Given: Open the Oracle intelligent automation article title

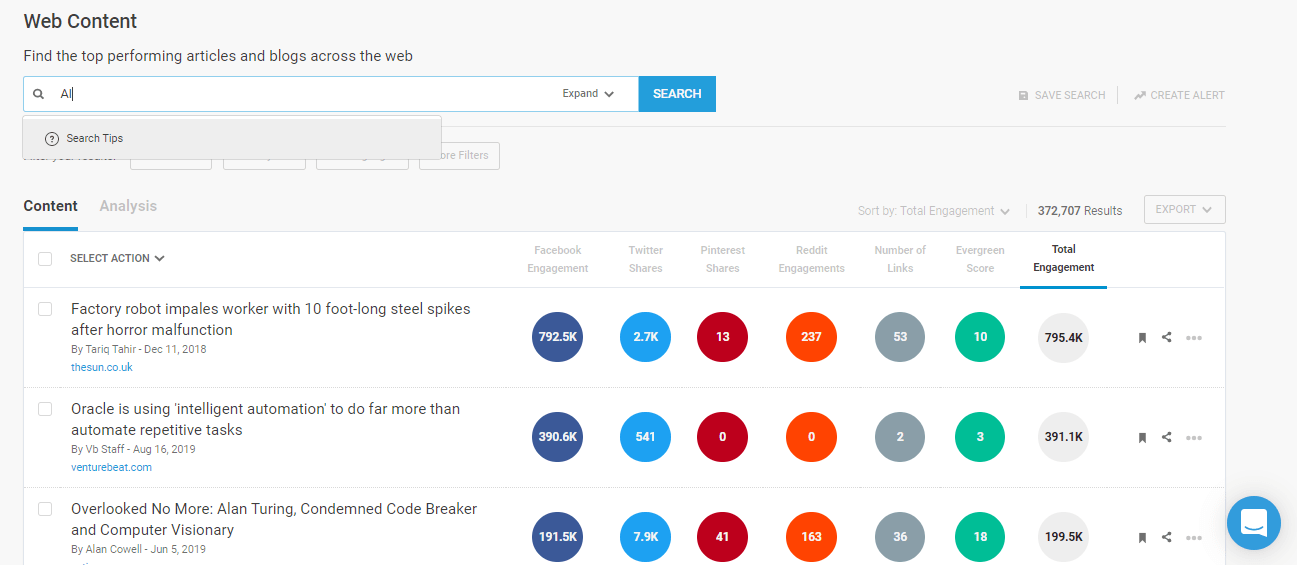Looking at the screenshot, I should pos(266,419).
